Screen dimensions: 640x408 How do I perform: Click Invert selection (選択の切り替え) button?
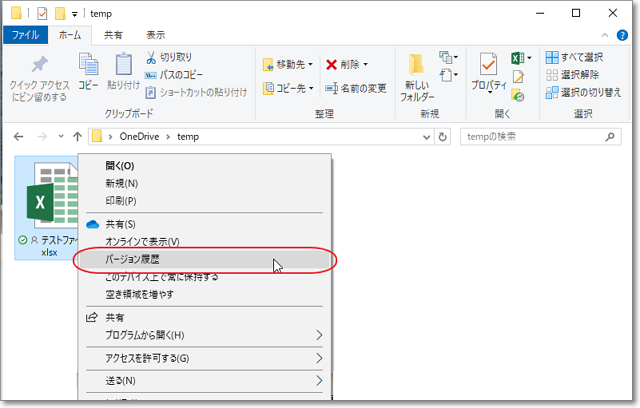click(582, 93)
